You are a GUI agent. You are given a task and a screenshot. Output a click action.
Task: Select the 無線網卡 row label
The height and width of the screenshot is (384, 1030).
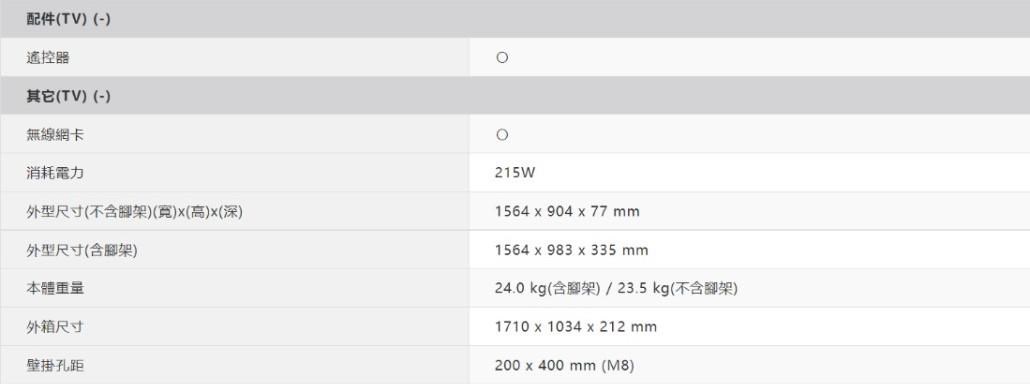pyautogui.click(x=55, y=135)
